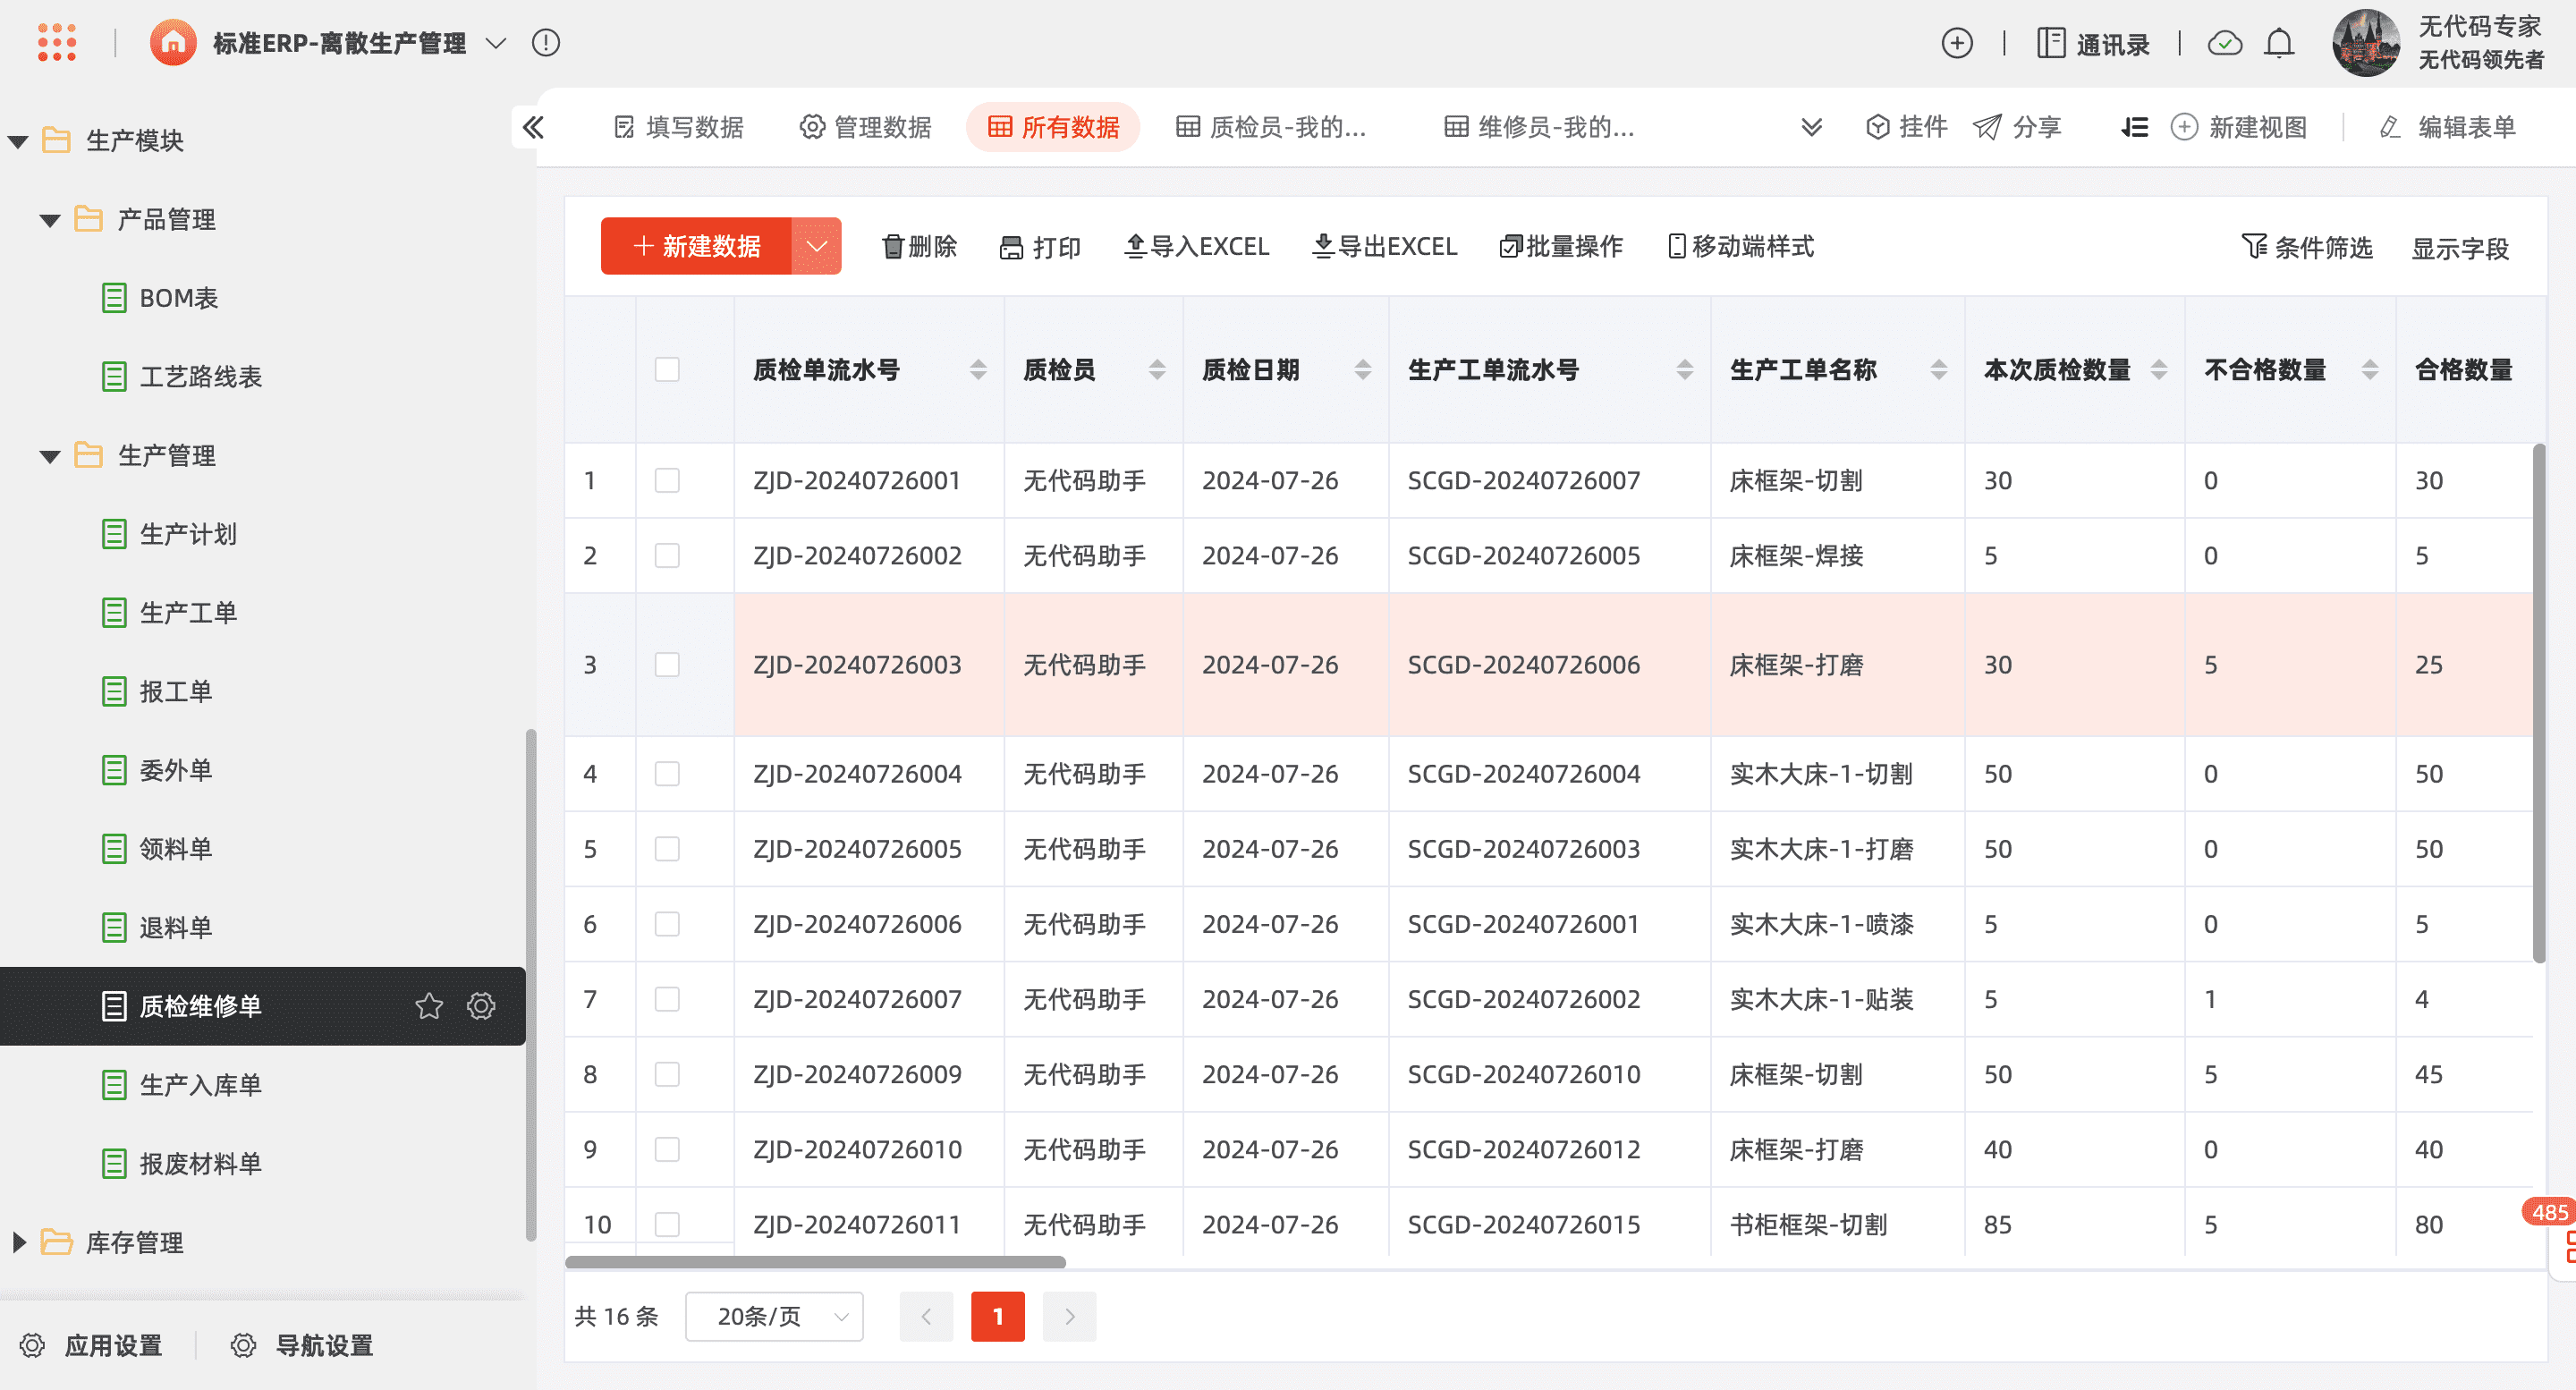Switch to the 管理数据 tab
The width and height of the screenshot is (2576, 1390).
866,127
